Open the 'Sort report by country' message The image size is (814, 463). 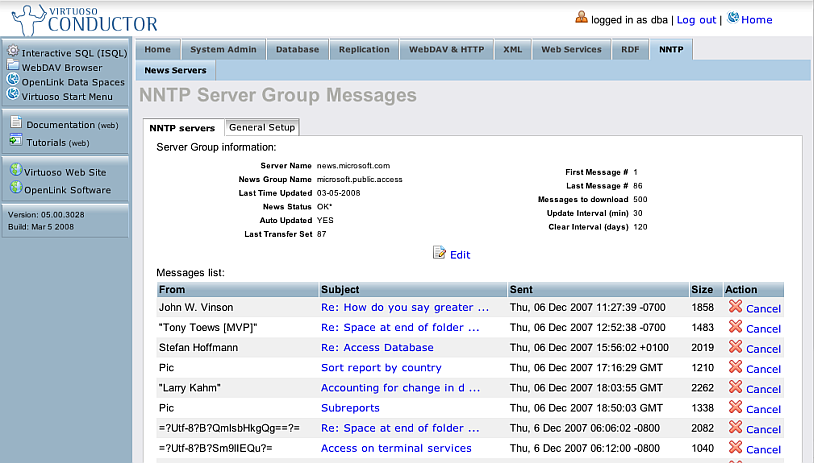point(381,368)
